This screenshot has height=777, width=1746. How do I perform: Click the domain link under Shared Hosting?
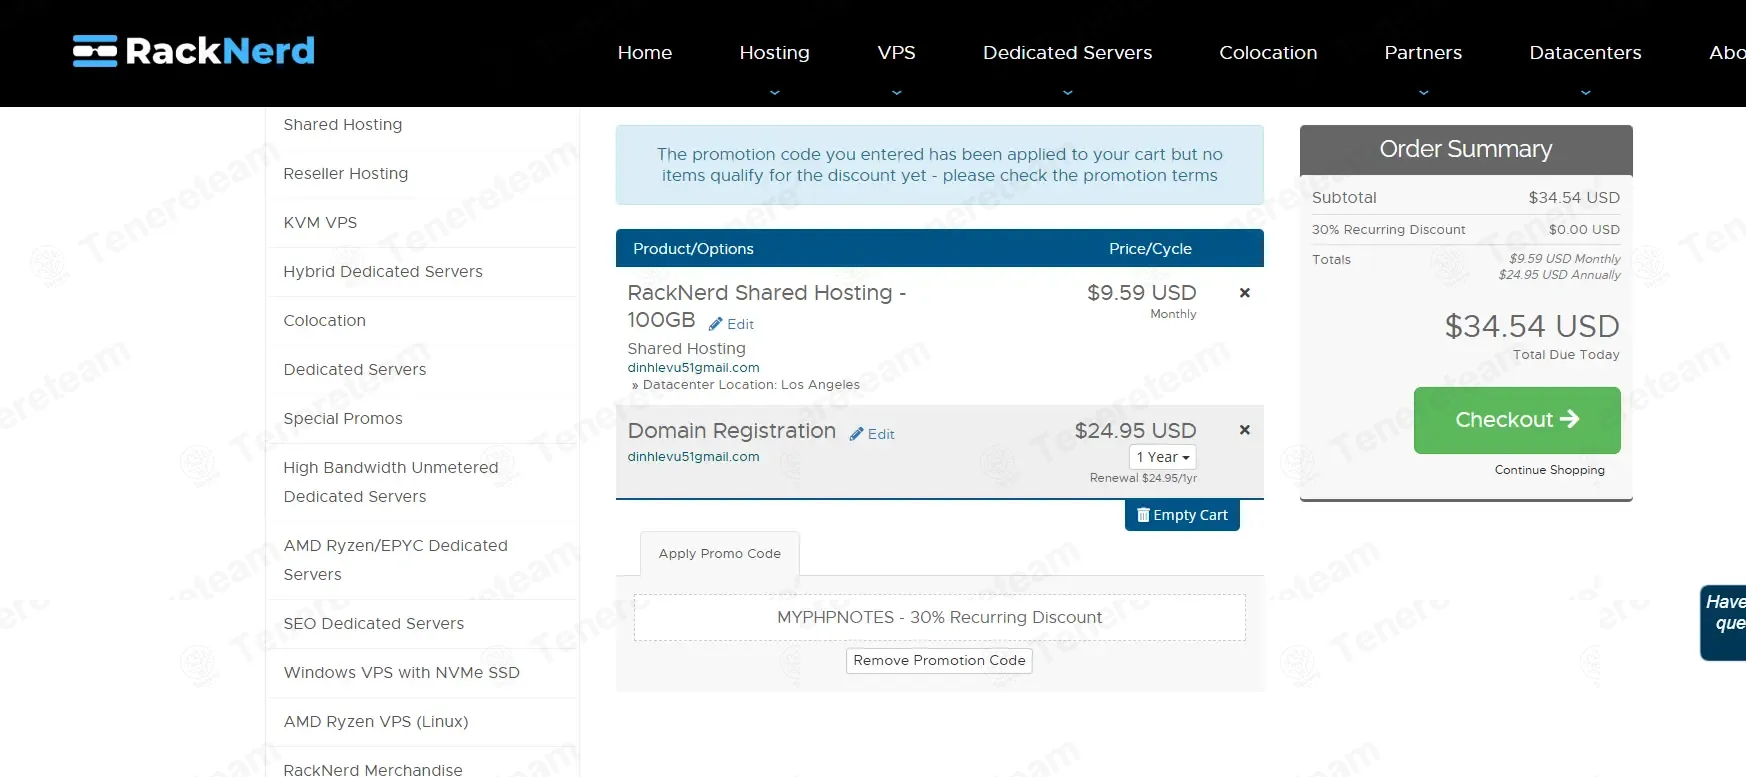(x=693, y=368)
